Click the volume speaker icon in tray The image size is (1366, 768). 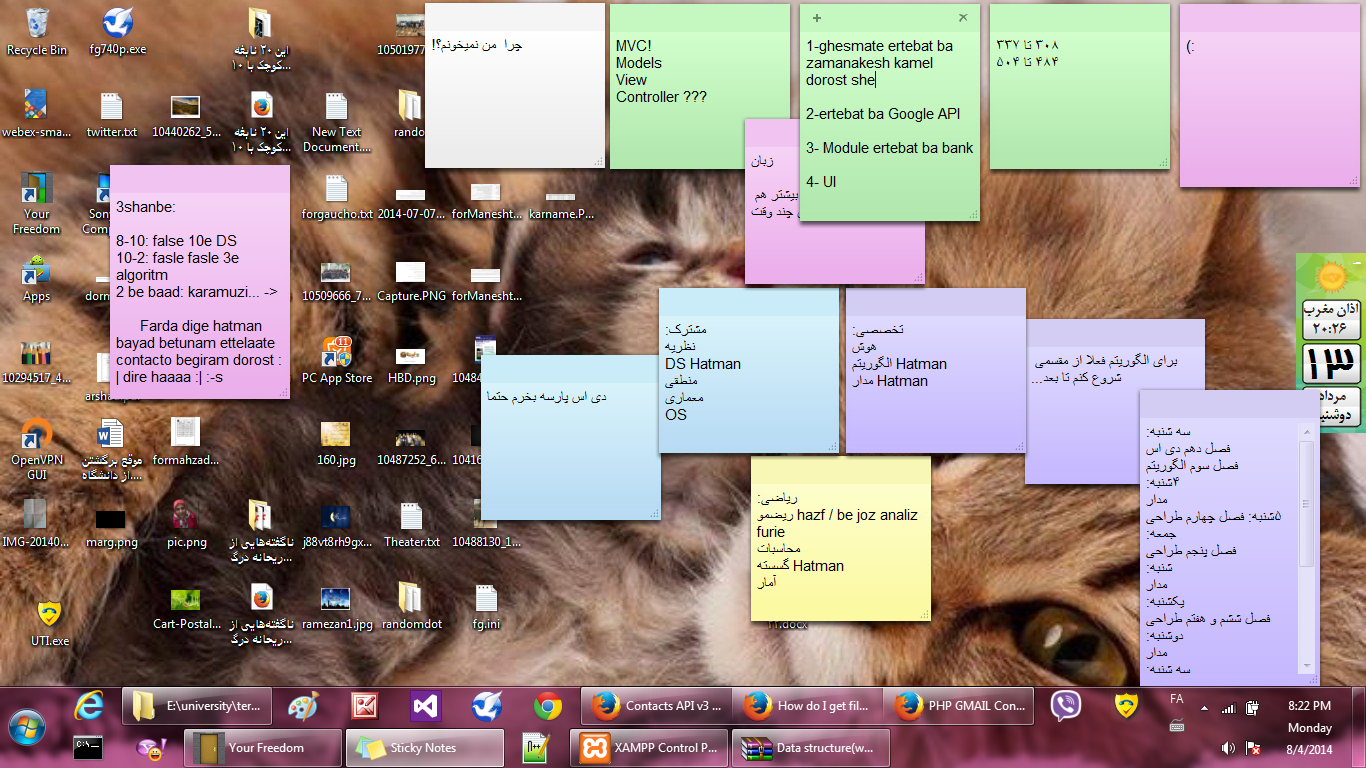click(x=1228, y=748)
